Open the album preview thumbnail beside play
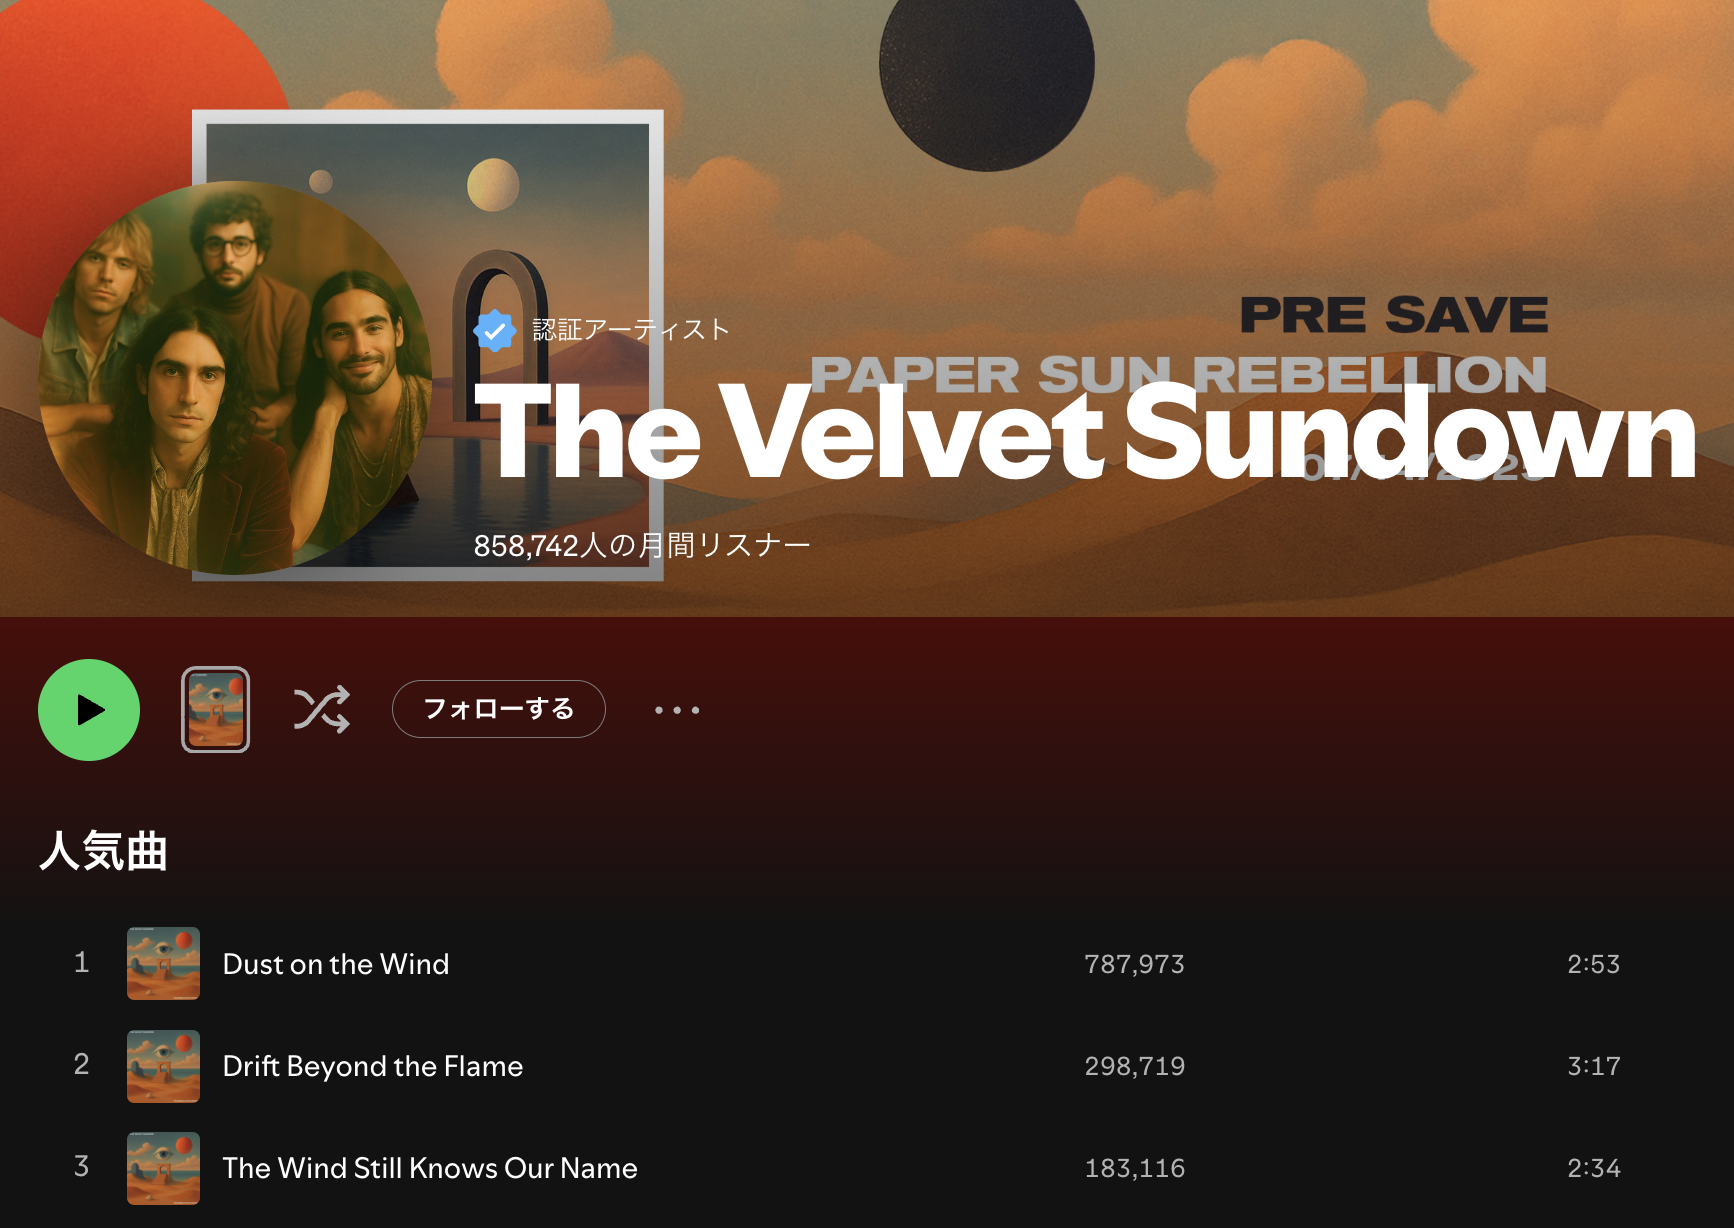The height and width of the screenshot is (1228, 1734). click(215, 709)
